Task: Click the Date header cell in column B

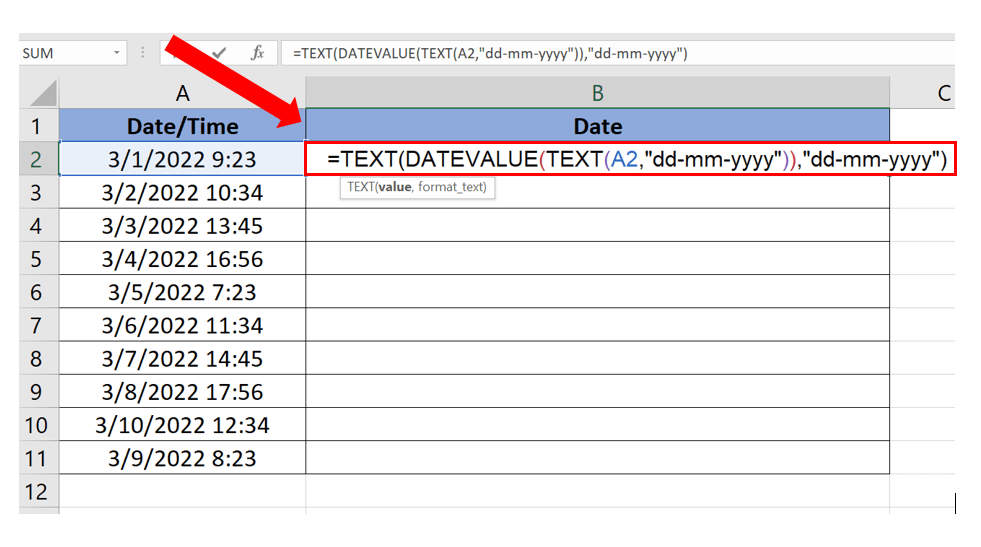Action: [x=597, y=126]
